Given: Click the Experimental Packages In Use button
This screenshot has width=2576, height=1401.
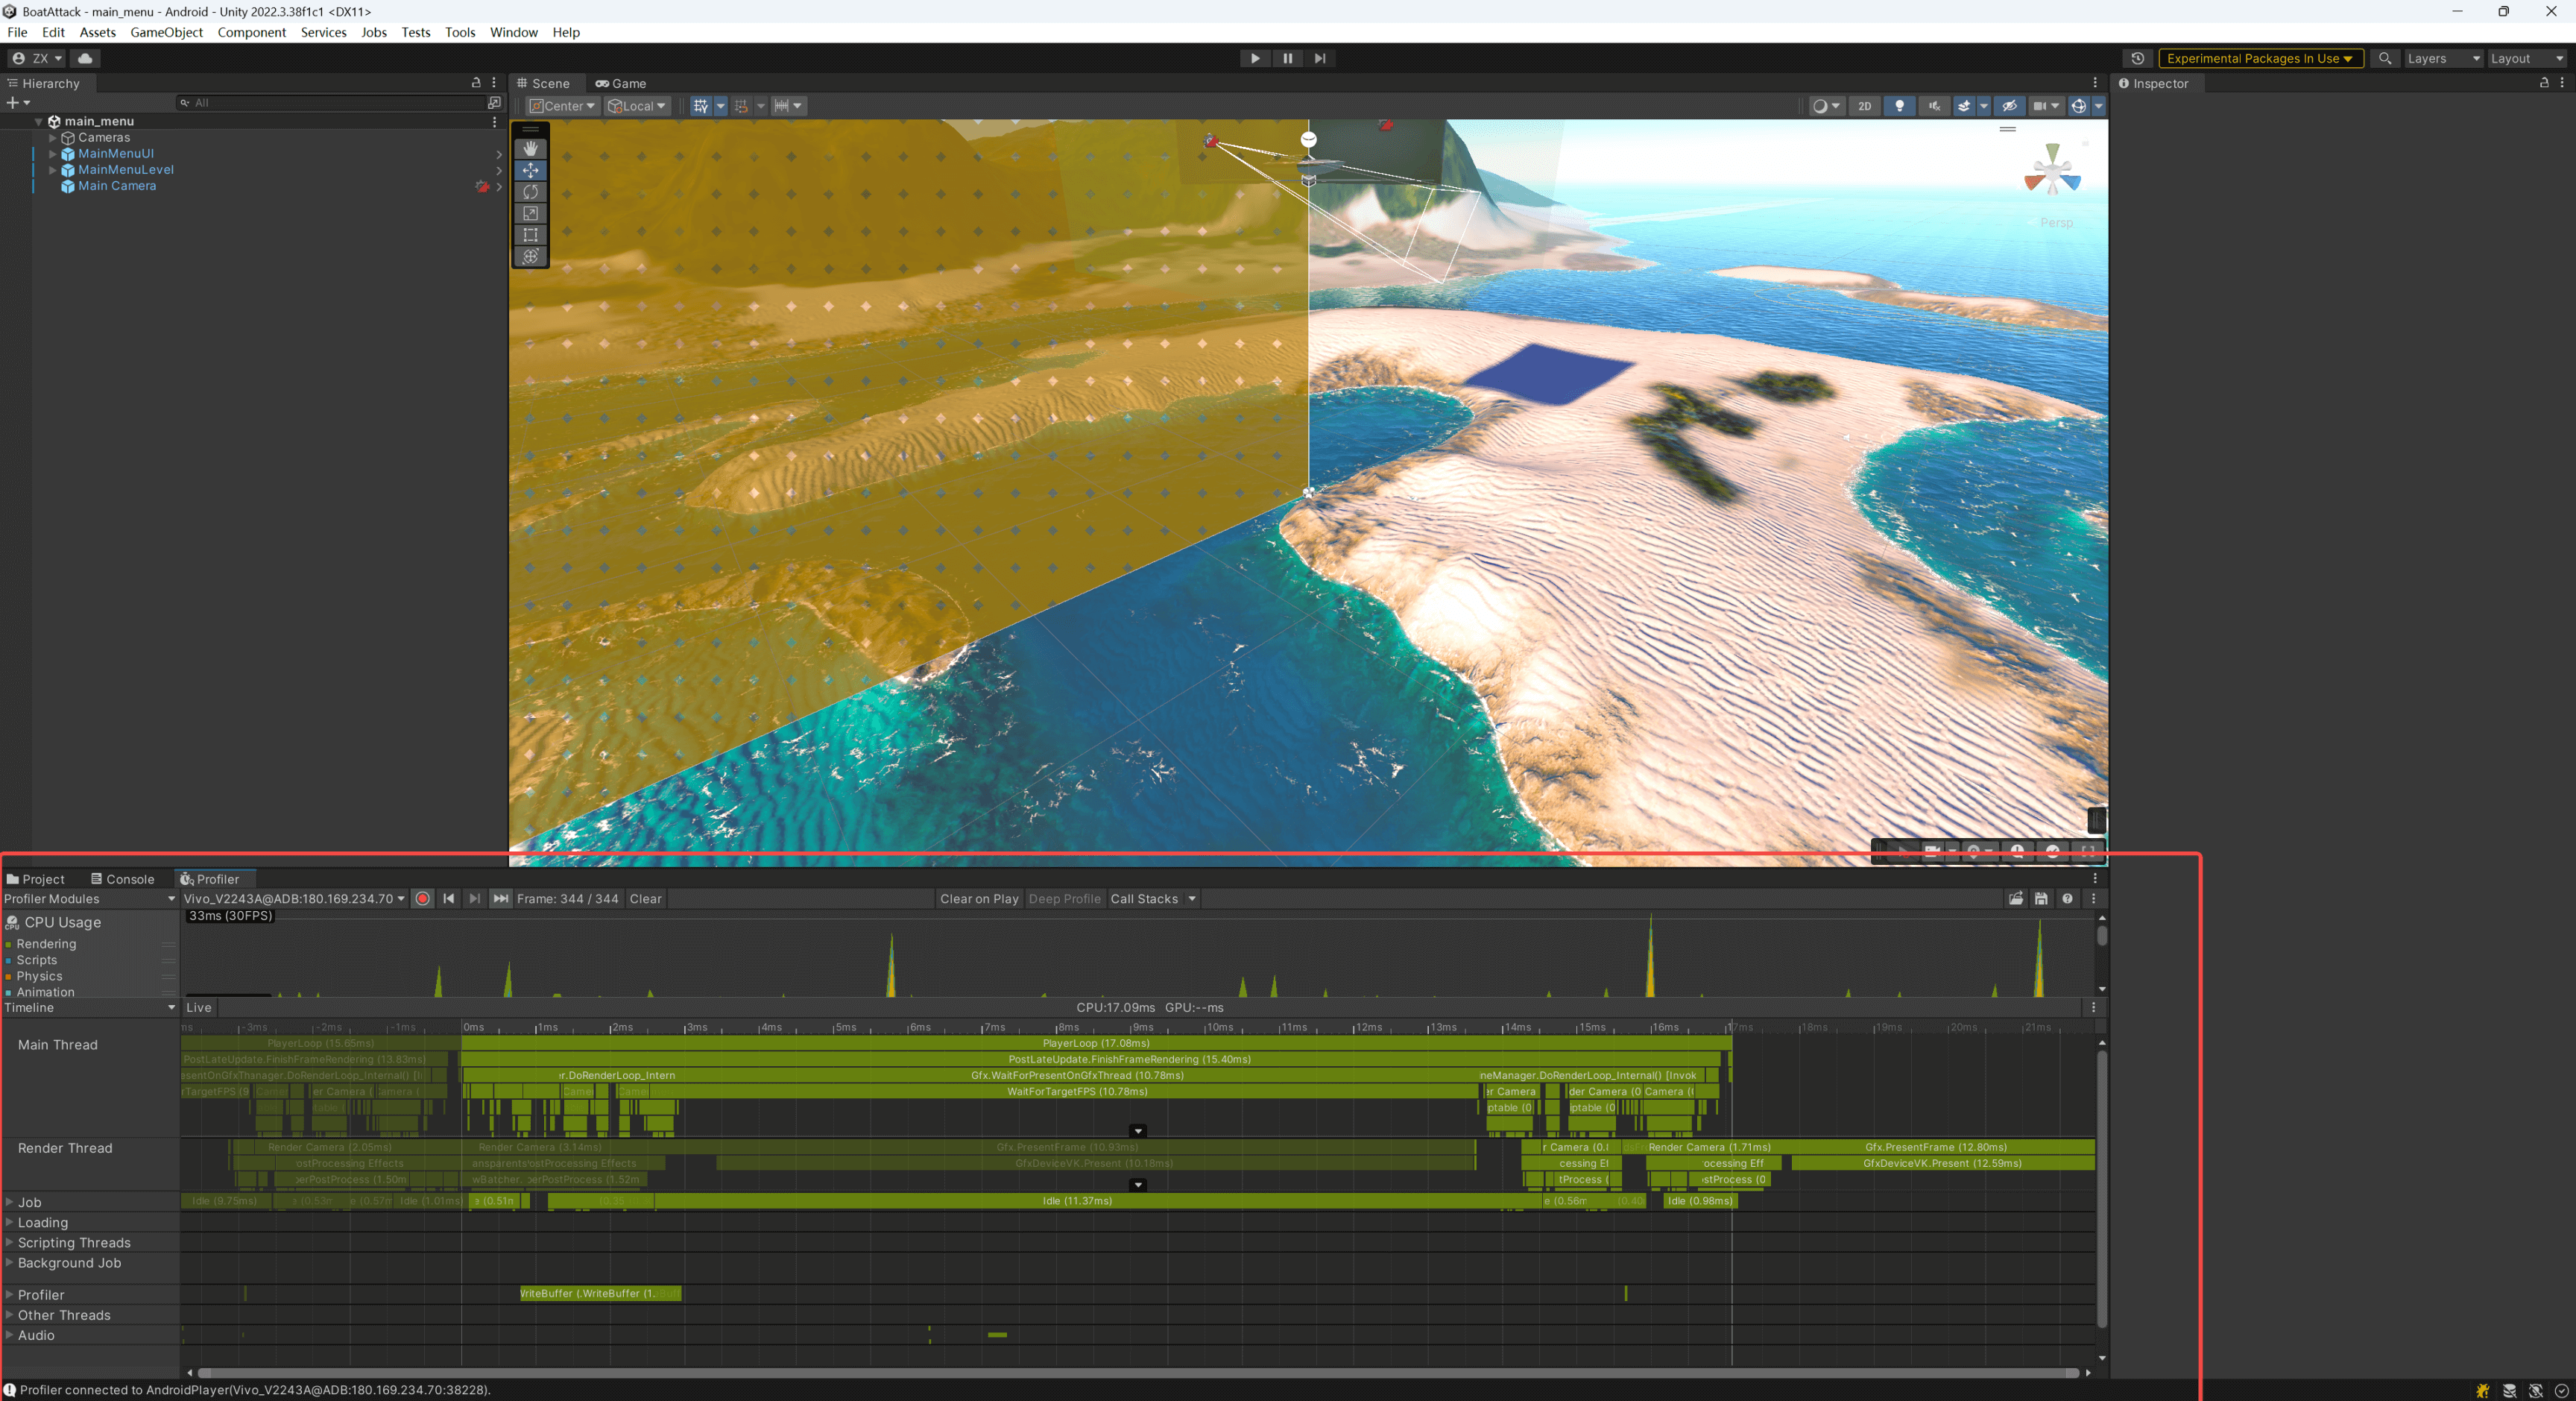Looking at the screenshot, I should pyautogui.click(x=2259, y=58).
